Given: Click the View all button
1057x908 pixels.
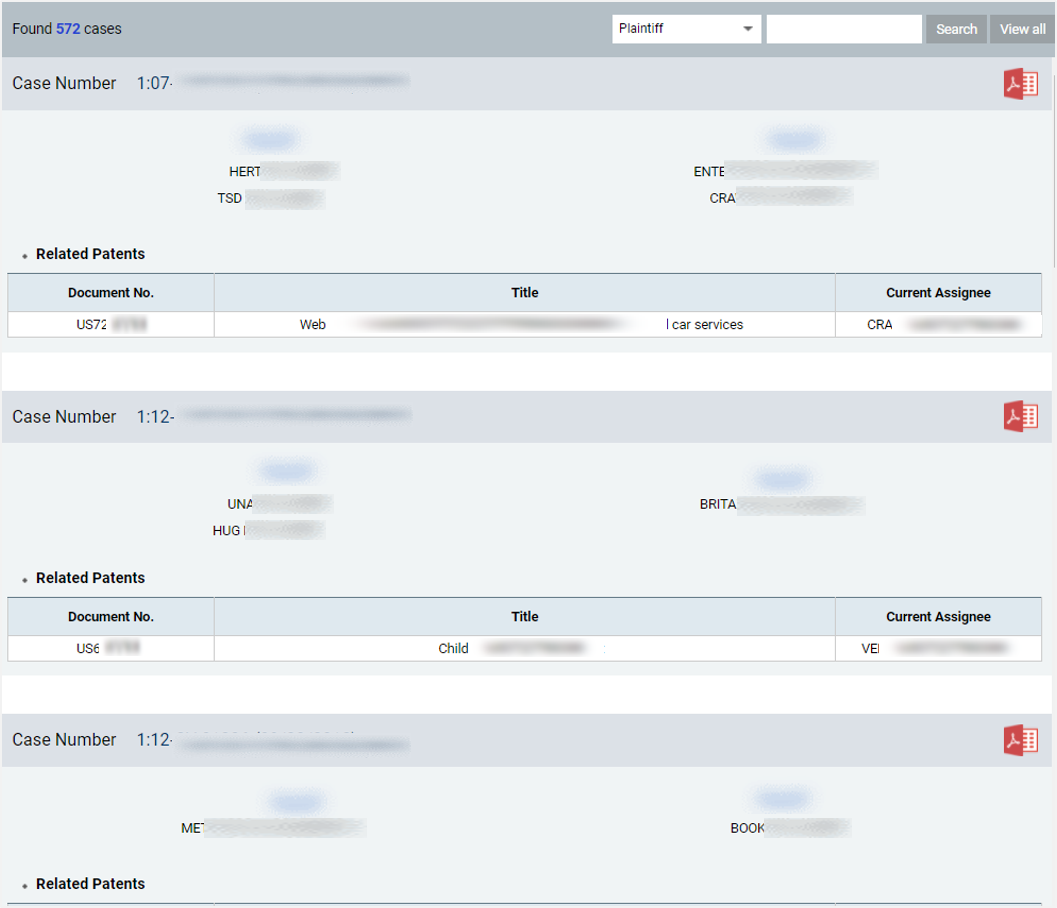Looking at the screenshot, I should click(1022, 29).
